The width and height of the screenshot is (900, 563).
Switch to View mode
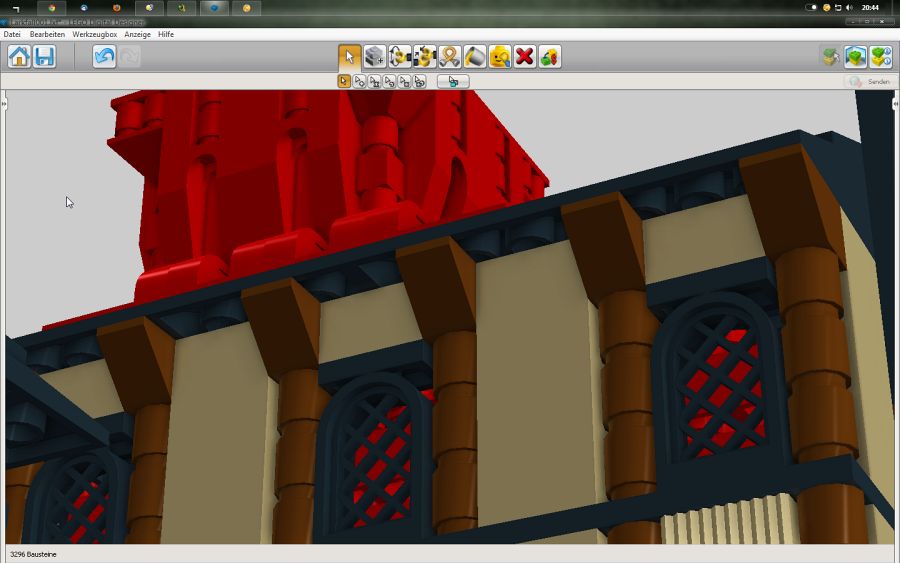(x=855, y=57)
